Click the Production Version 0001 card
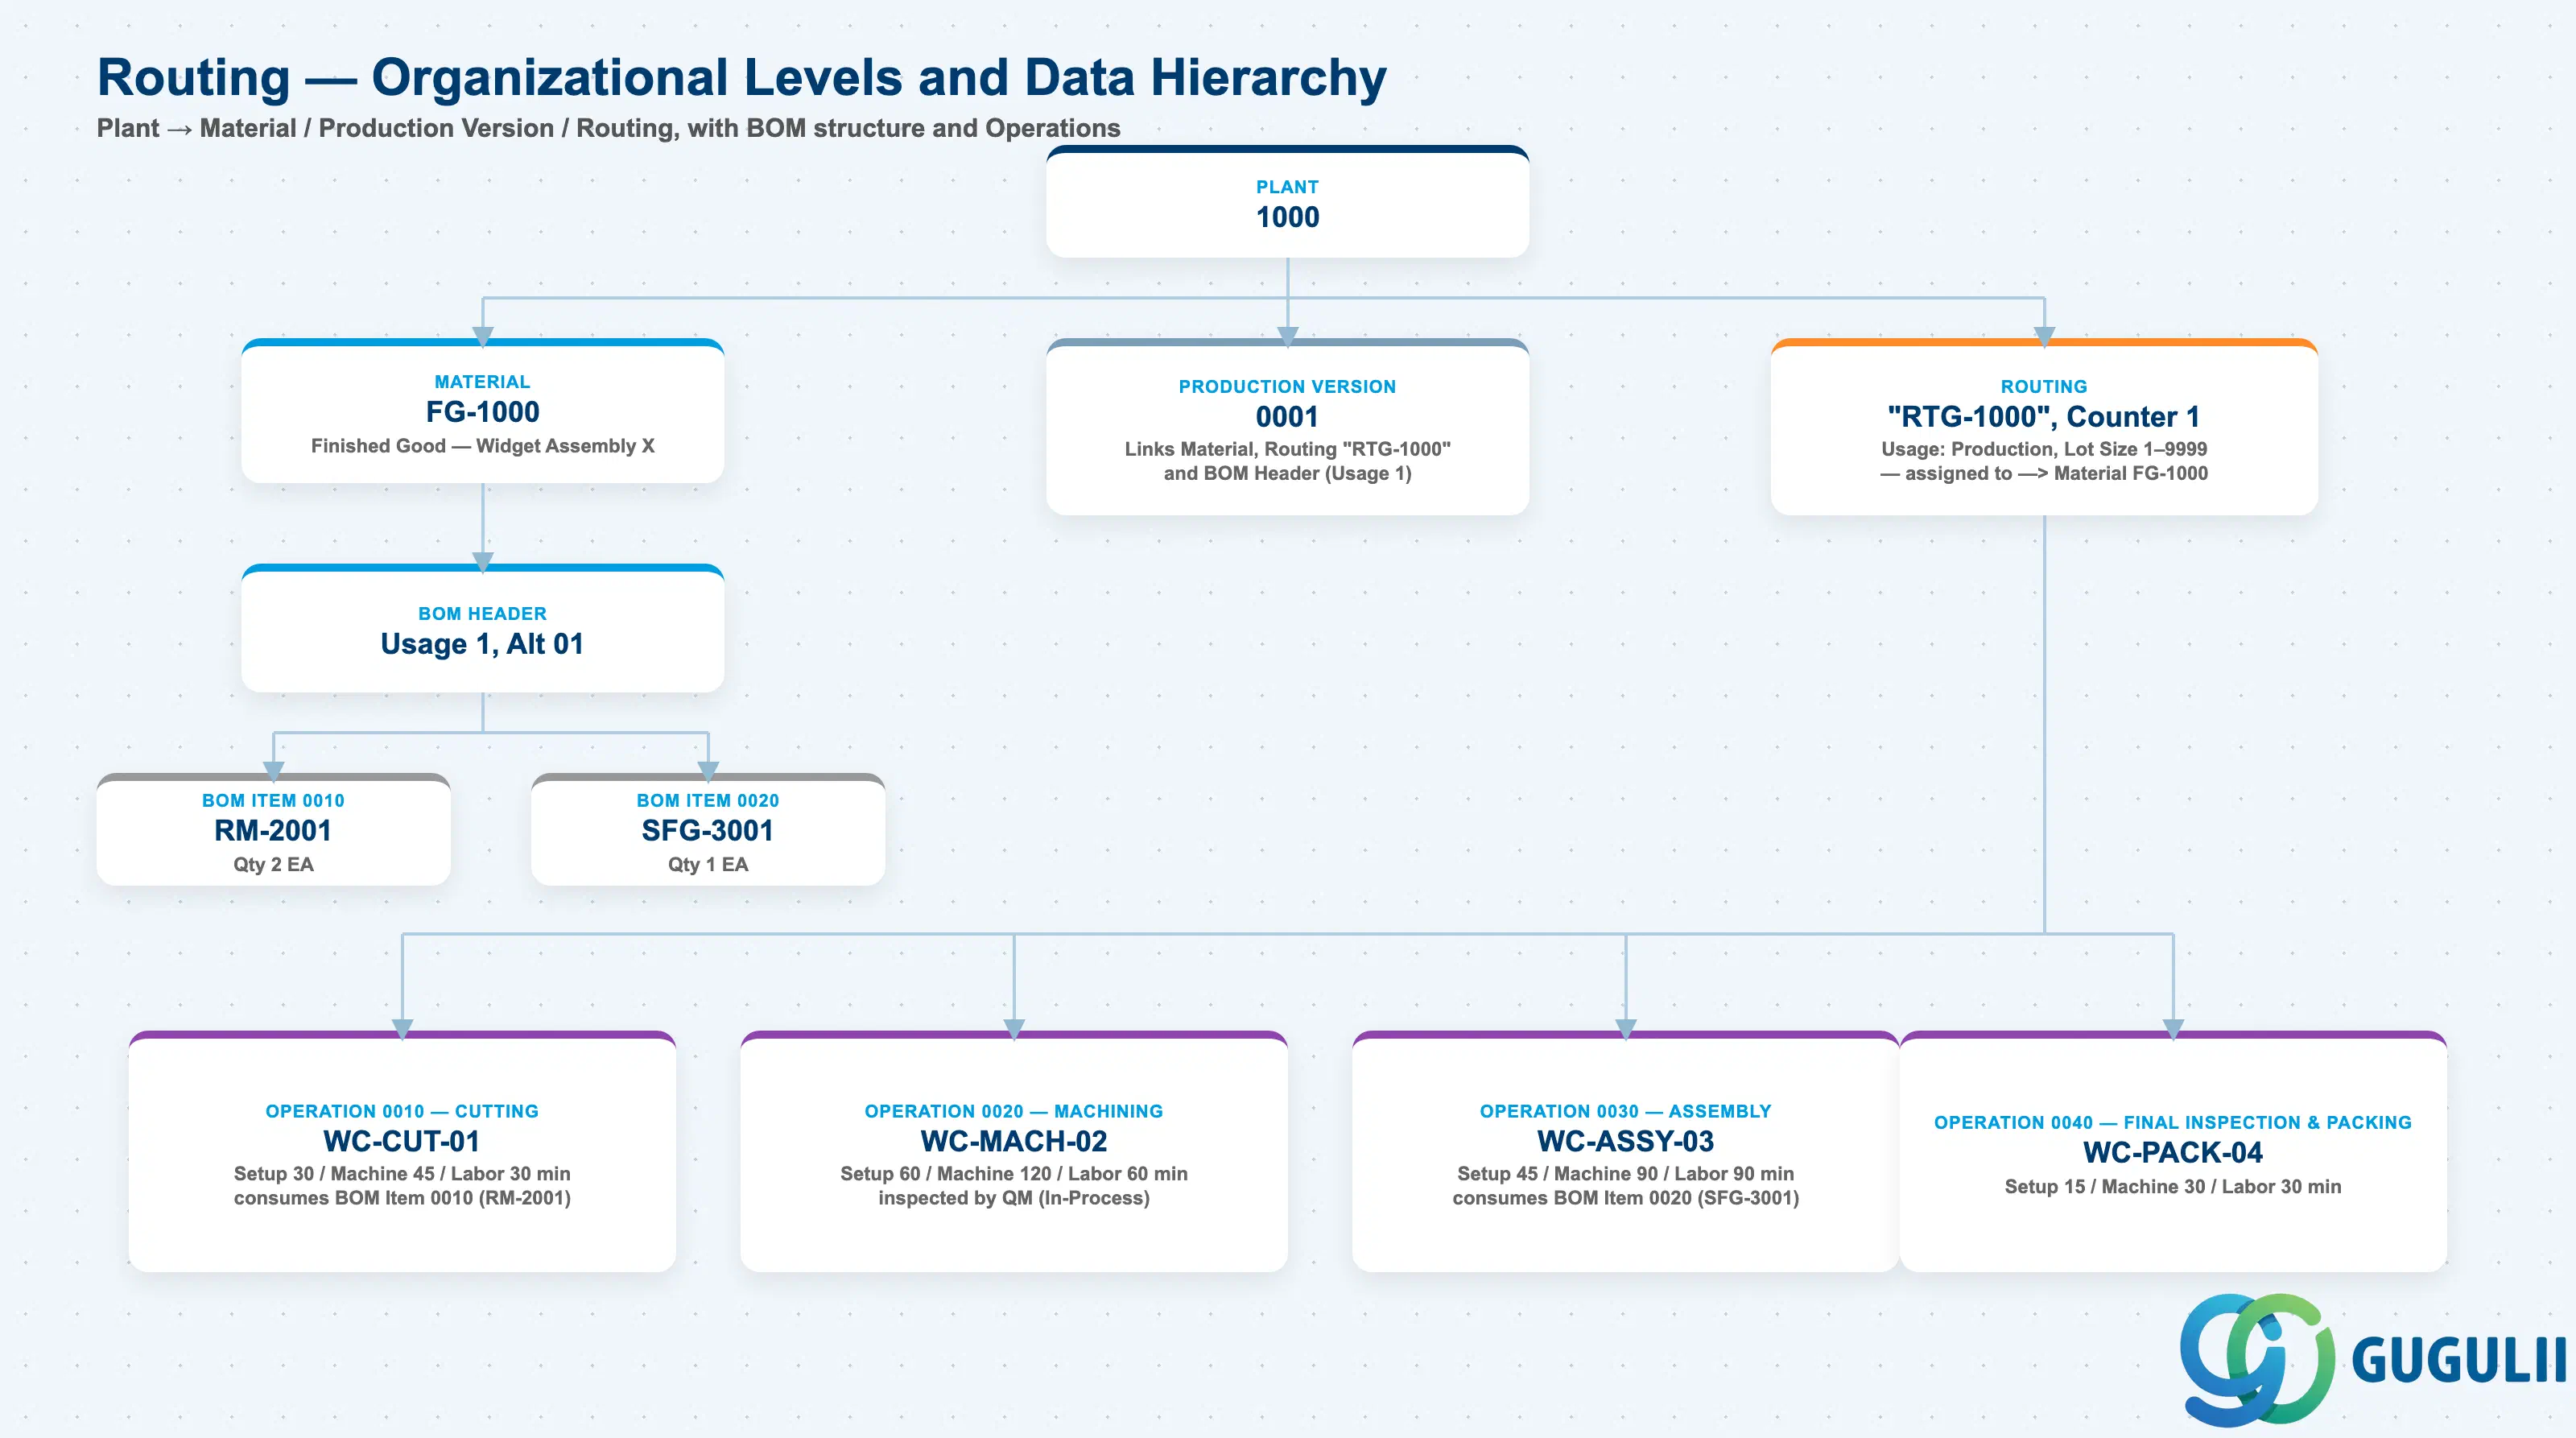 tap(1287, 427)
